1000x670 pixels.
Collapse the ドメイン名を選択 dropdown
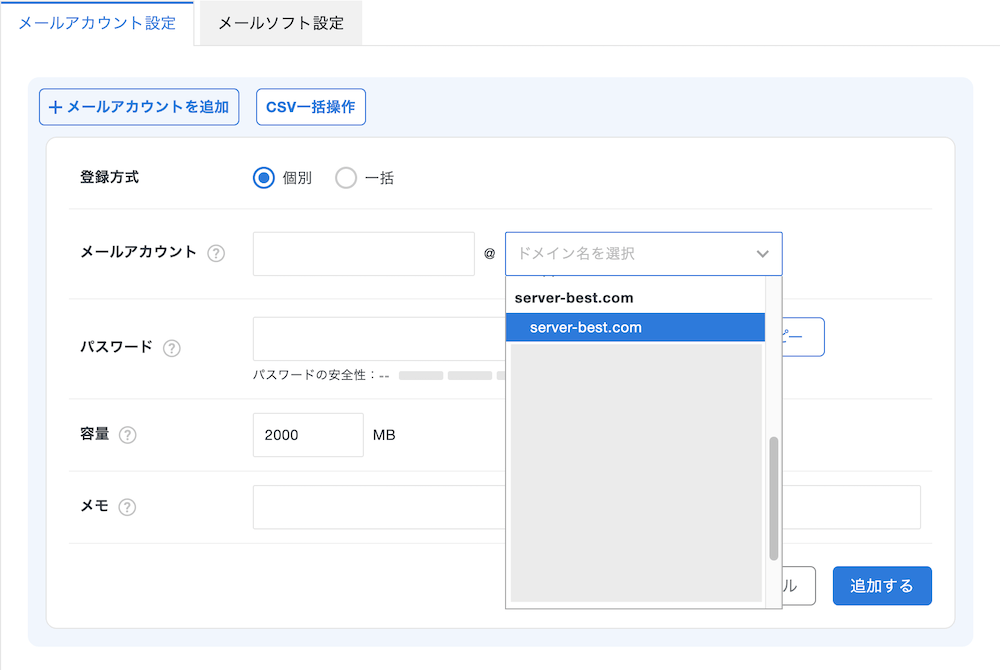coord(643,254)
